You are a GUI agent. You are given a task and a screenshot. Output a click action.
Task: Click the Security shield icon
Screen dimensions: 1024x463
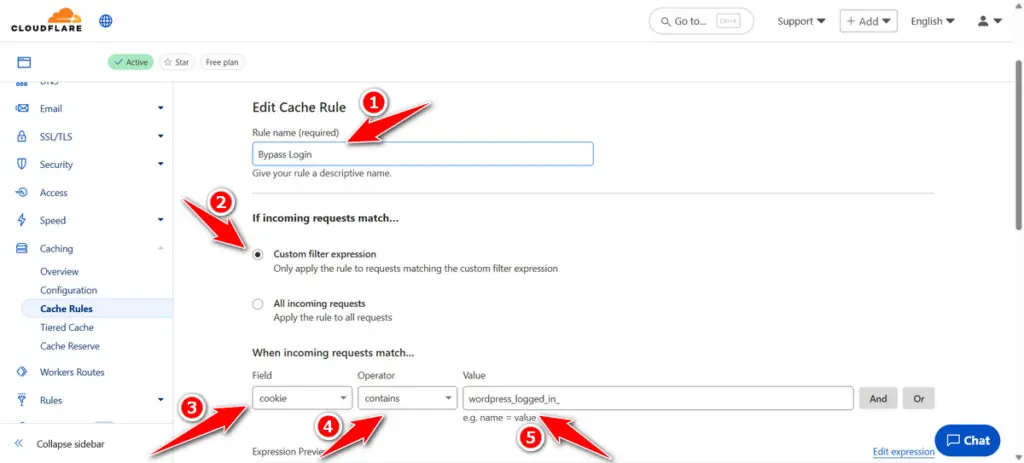[21, 164]
